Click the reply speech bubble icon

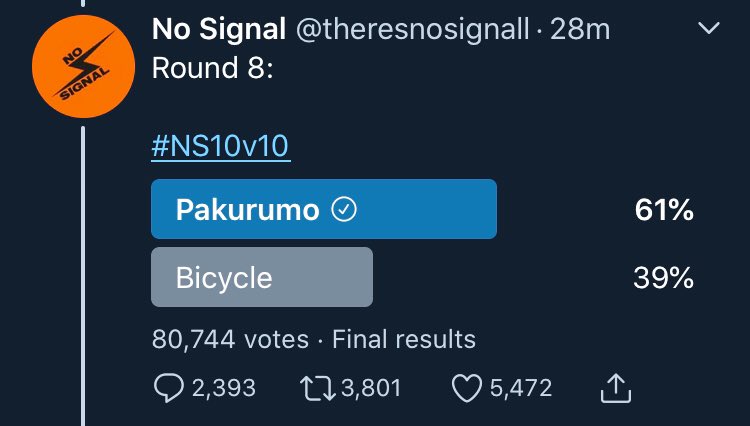click(168, 387)
